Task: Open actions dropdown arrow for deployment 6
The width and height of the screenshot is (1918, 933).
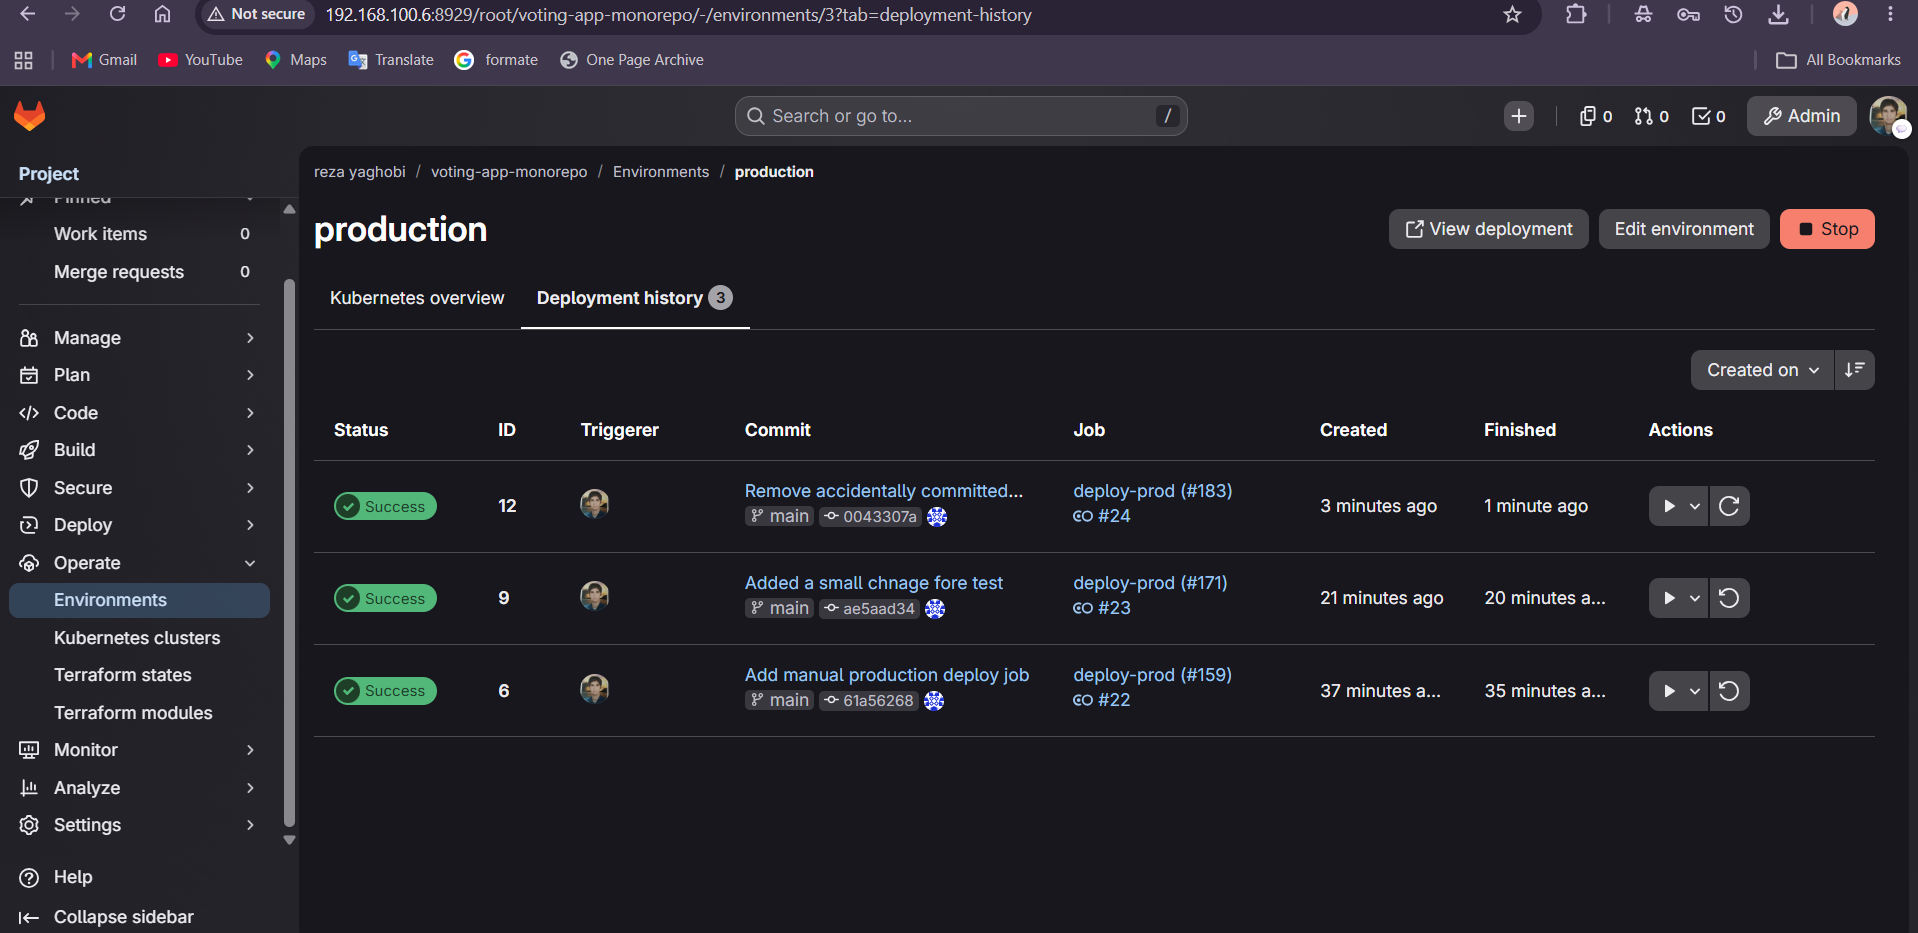Action: [x=1695, y=691]
